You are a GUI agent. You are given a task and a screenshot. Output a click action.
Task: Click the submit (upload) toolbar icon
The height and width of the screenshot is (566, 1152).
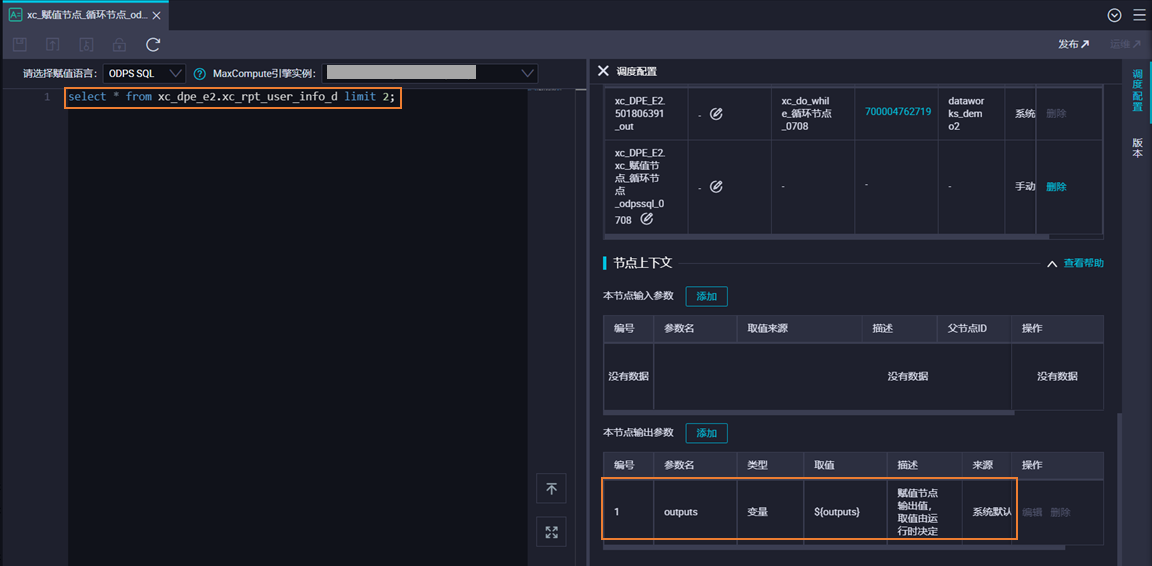point(53,45)
